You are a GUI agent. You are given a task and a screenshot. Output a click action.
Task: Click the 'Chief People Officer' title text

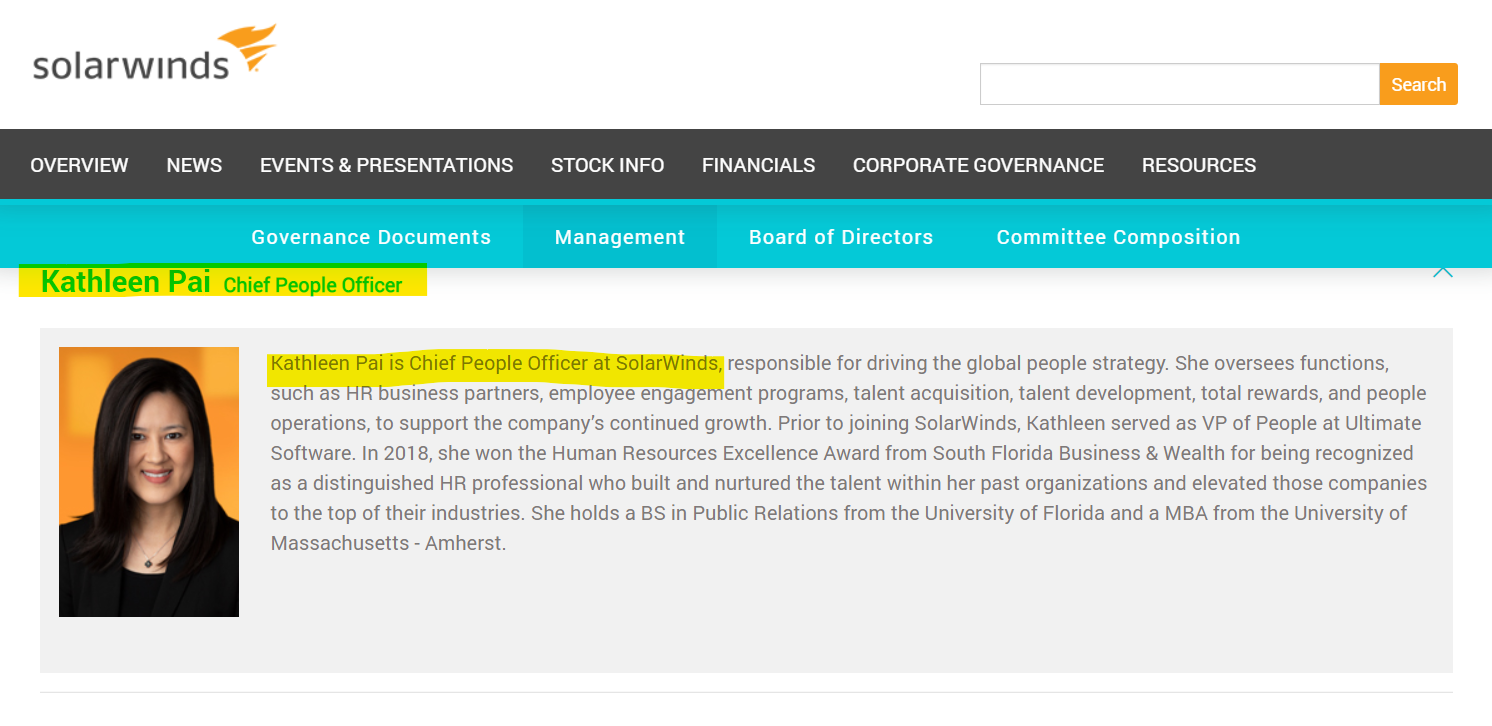(313, 285)
